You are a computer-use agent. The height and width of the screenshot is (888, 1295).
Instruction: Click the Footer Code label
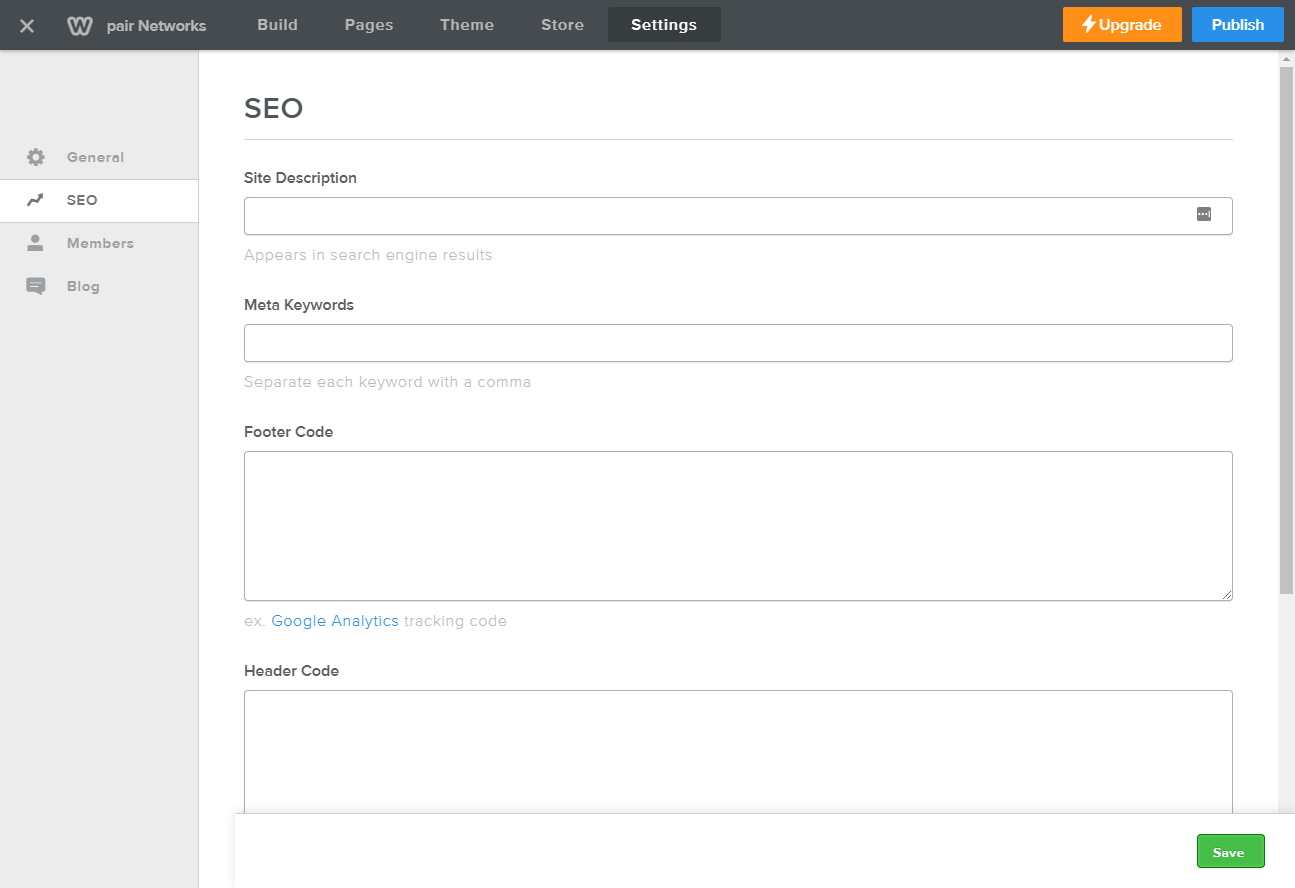pyautogui.click(x=288, y=432)
